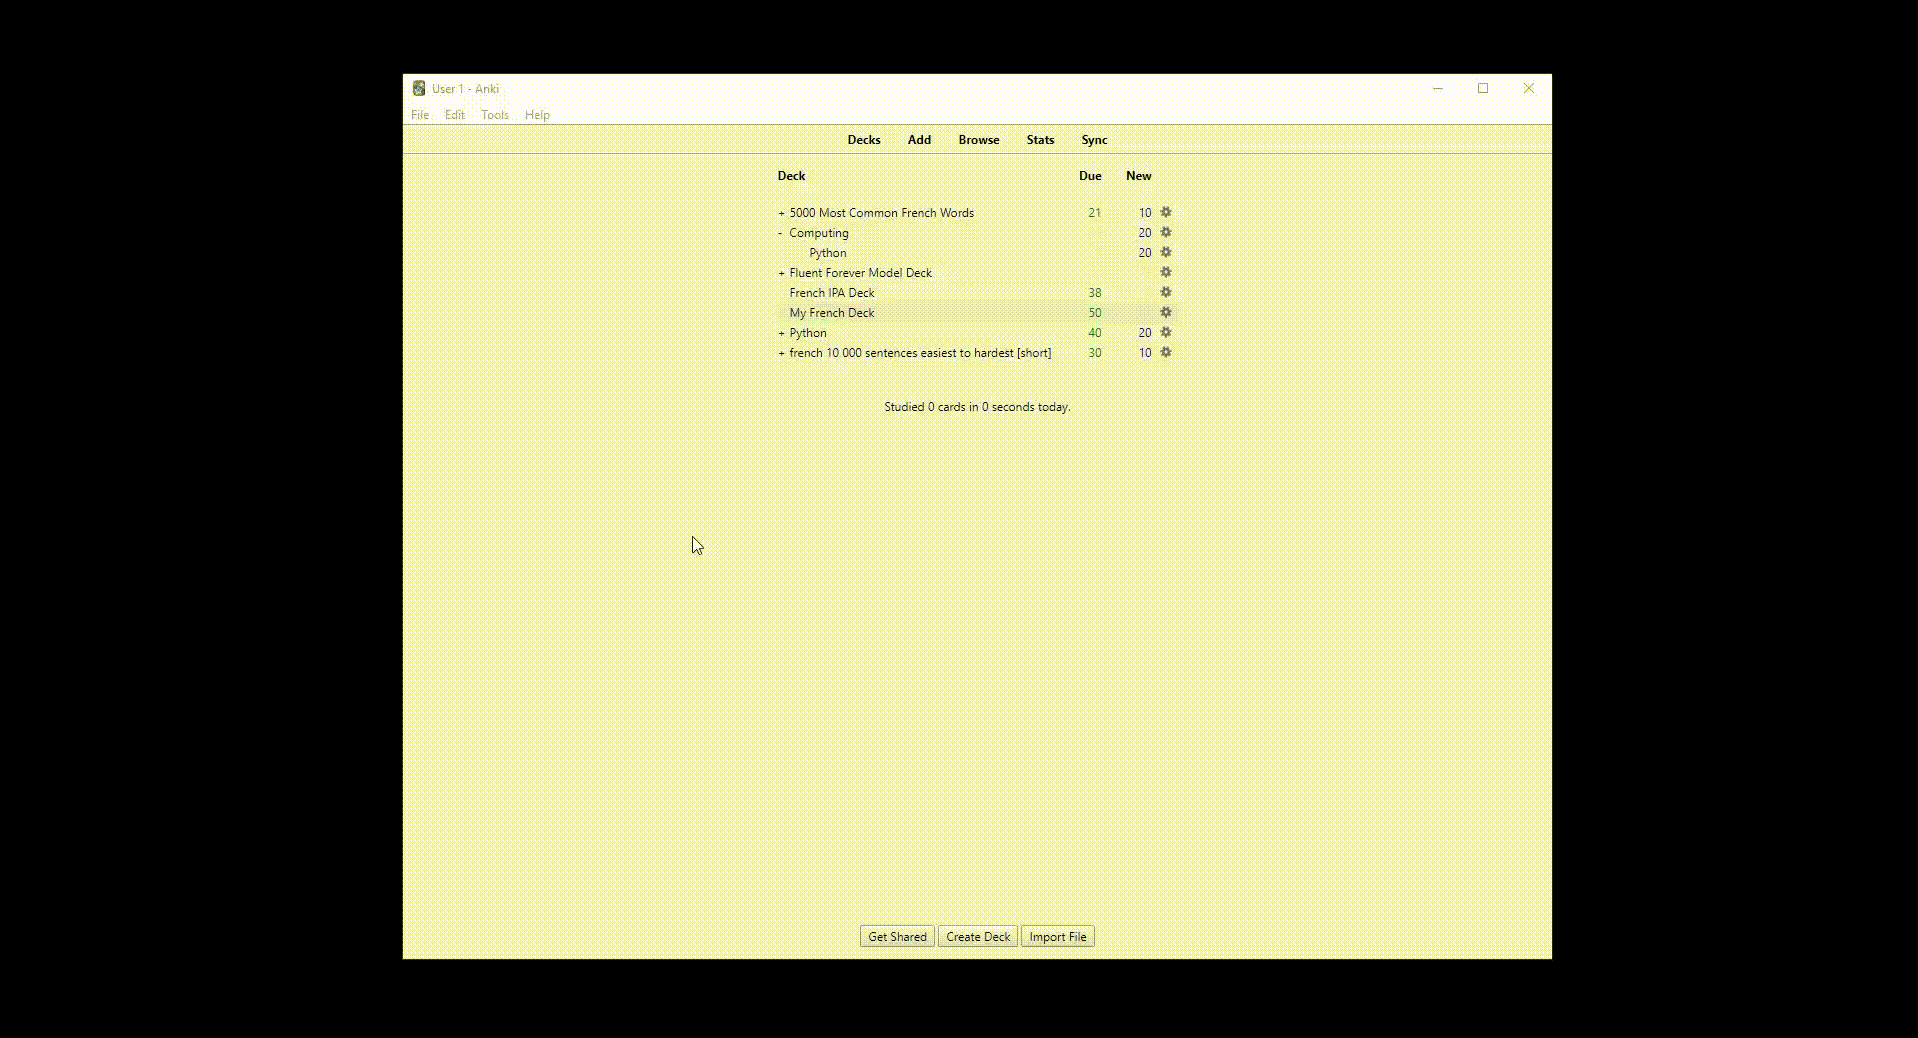The height and width of the screenshot is (1038, 1918).
Task: Click the Import File button
Action: pos(1057,937)
